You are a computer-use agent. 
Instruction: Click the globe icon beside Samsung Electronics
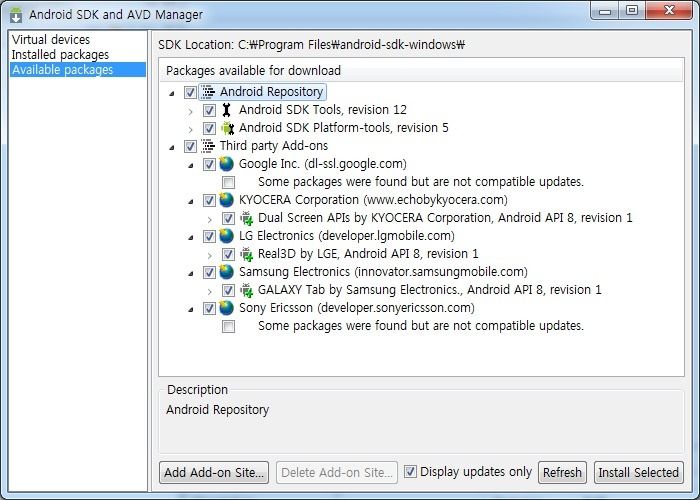coord(226,272)
